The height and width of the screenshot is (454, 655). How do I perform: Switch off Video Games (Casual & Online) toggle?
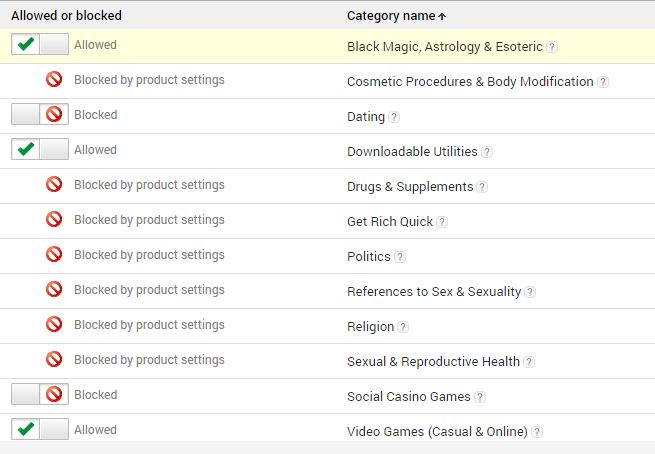click(x=40, y=430)
